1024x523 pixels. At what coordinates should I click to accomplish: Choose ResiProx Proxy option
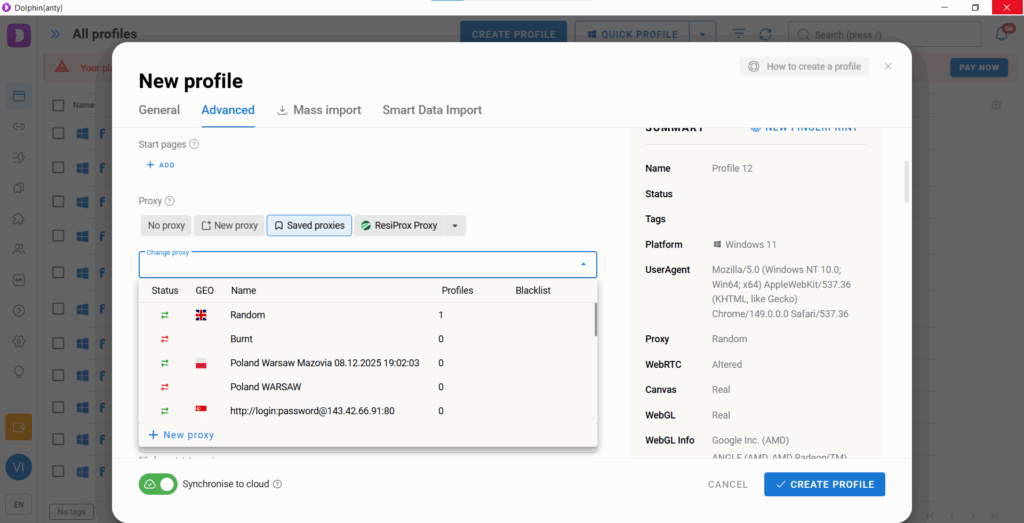point(399,225)
